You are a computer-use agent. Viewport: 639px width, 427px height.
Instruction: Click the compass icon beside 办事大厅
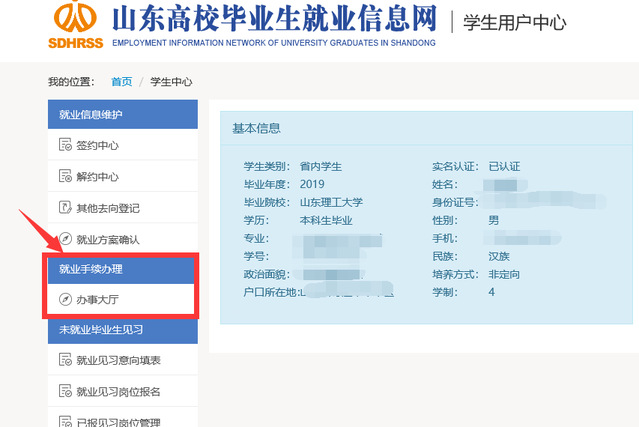click(x=66, y=299)
